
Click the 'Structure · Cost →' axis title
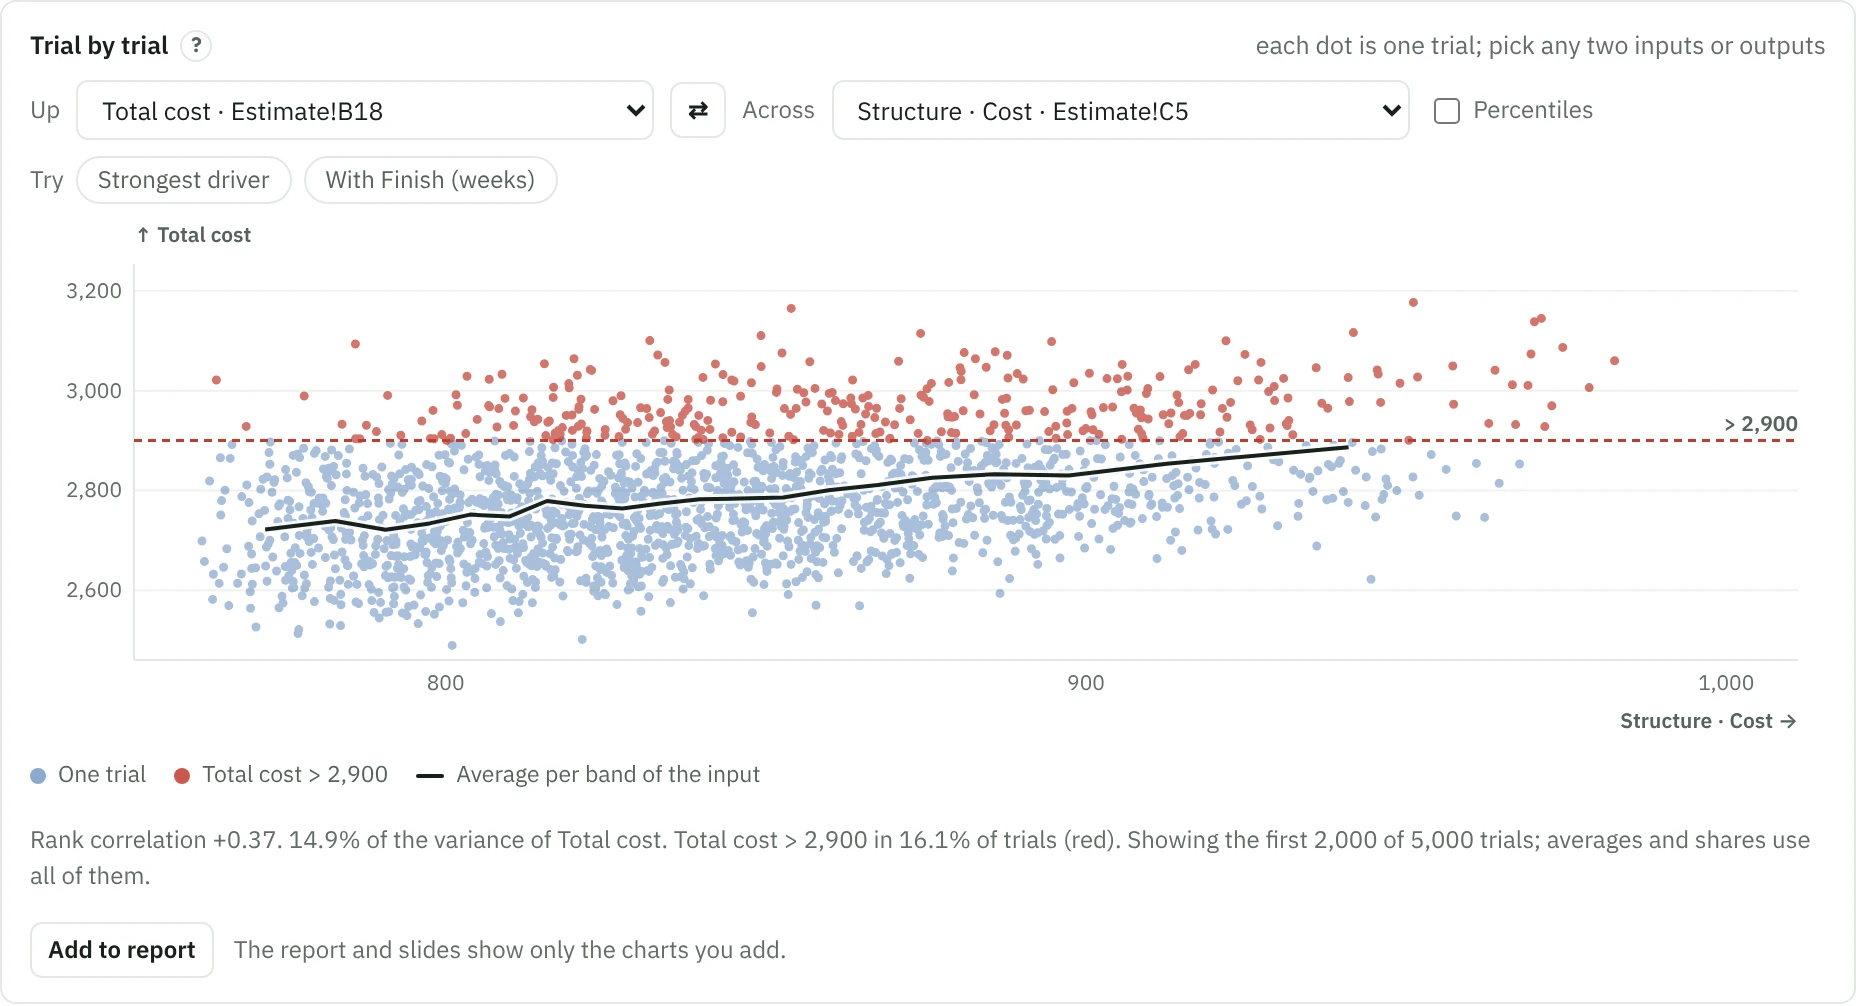[1708, 721]
